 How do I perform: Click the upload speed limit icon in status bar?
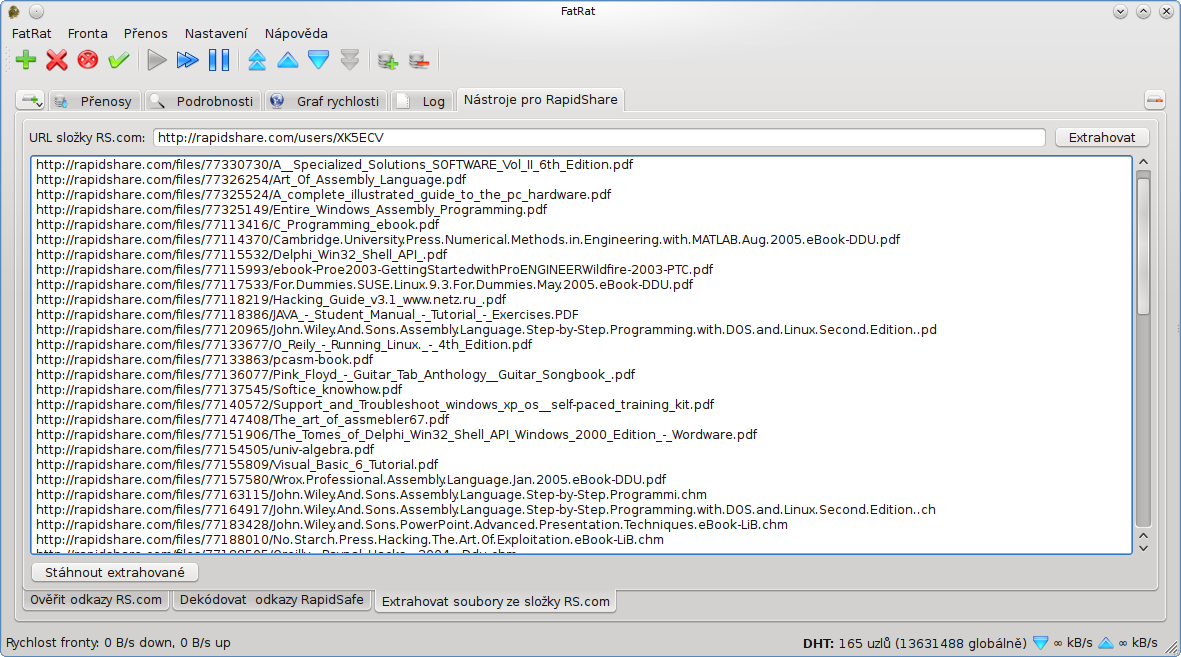[1105, 643]
